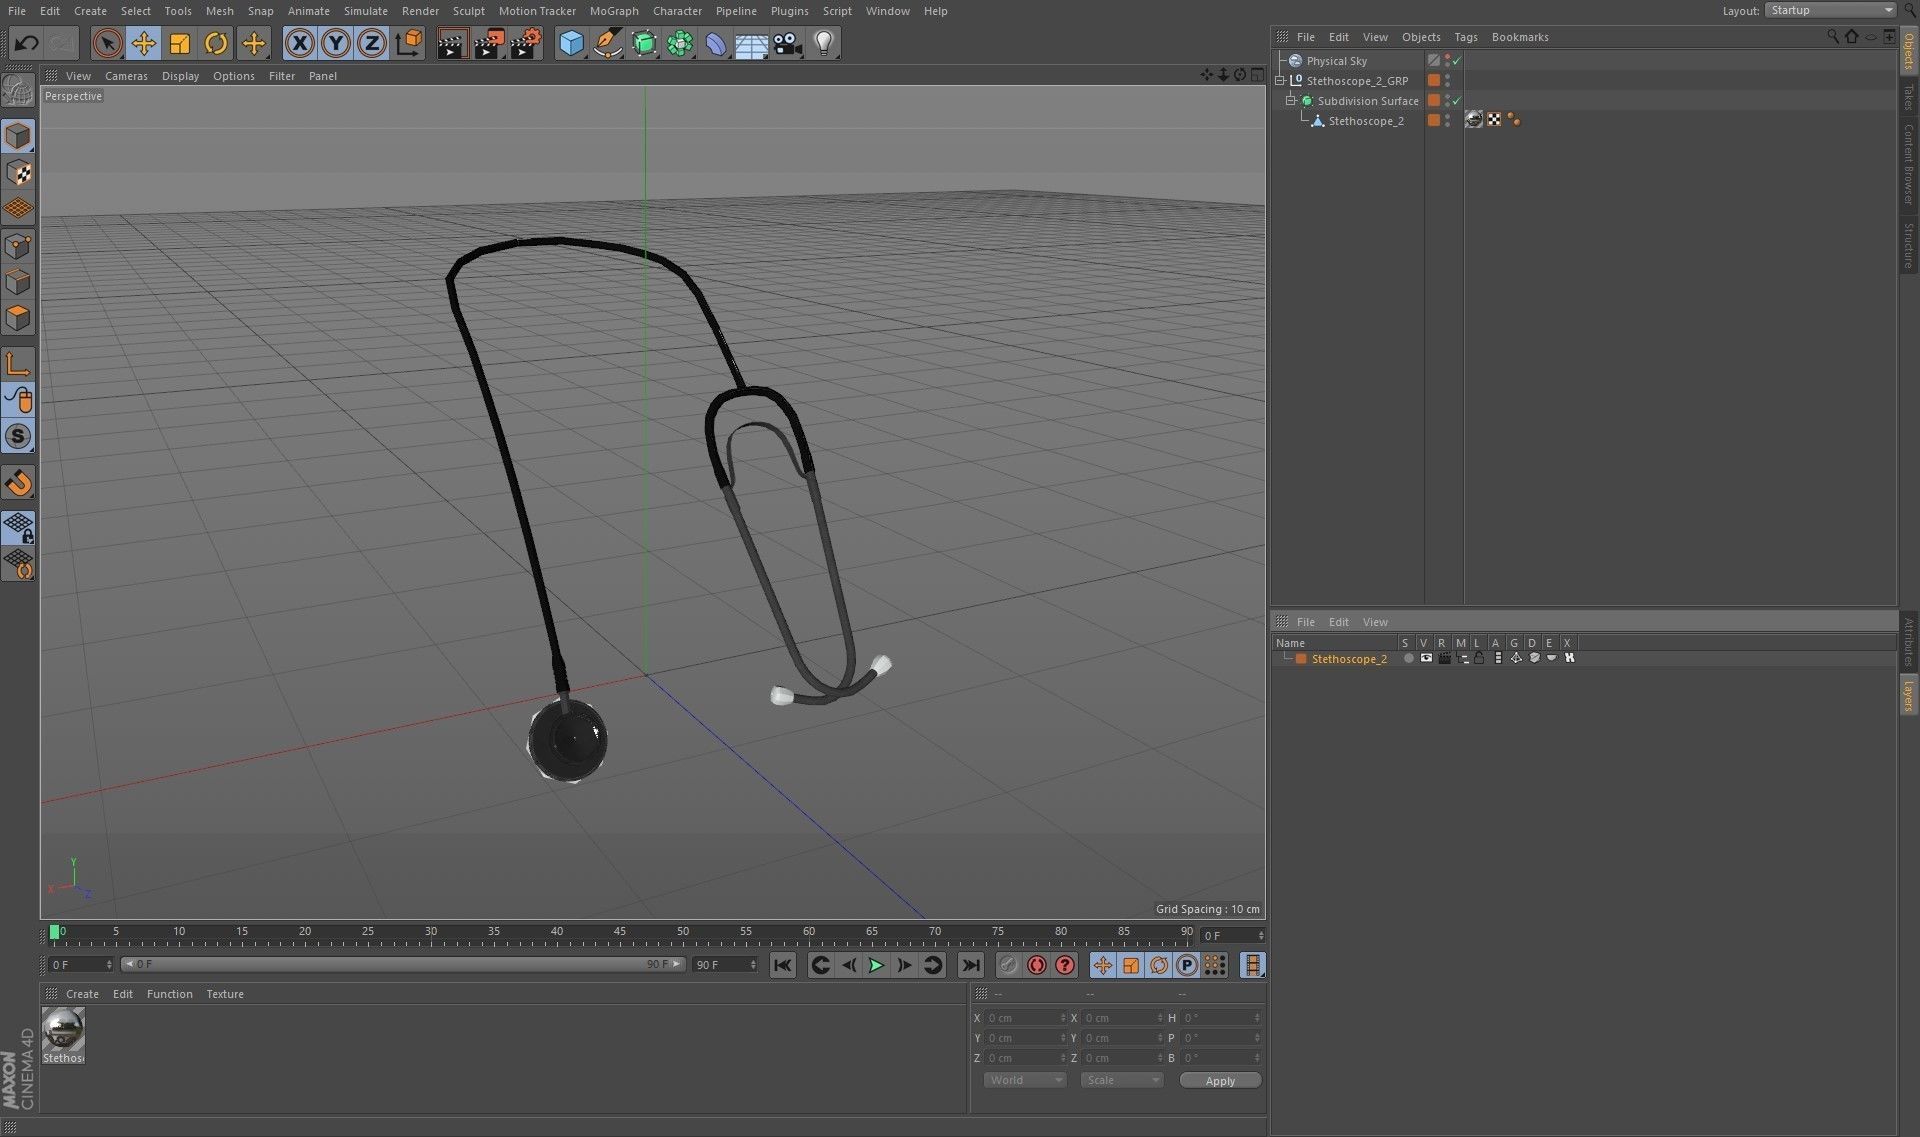
Task: Go to end of animation
Action: point(970,965)
